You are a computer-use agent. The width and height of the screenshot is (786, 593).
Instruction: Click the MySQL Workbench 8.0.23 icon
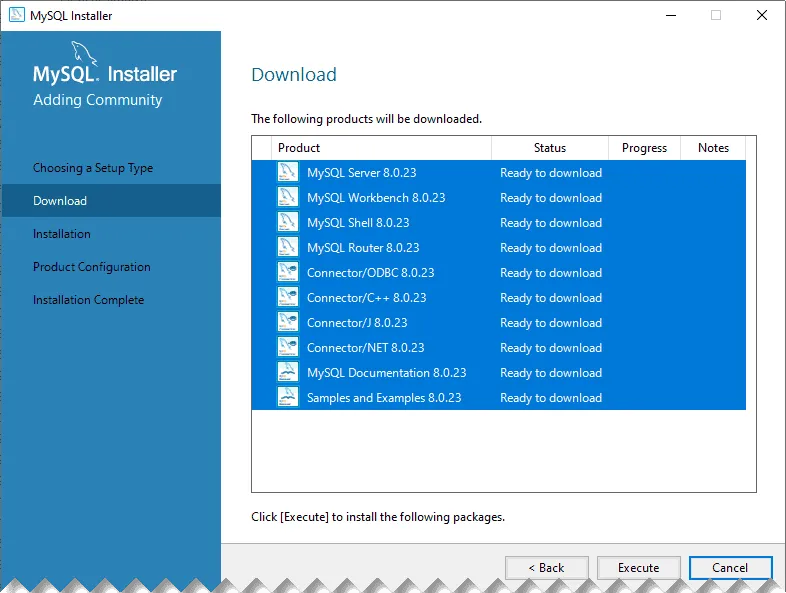288,197
